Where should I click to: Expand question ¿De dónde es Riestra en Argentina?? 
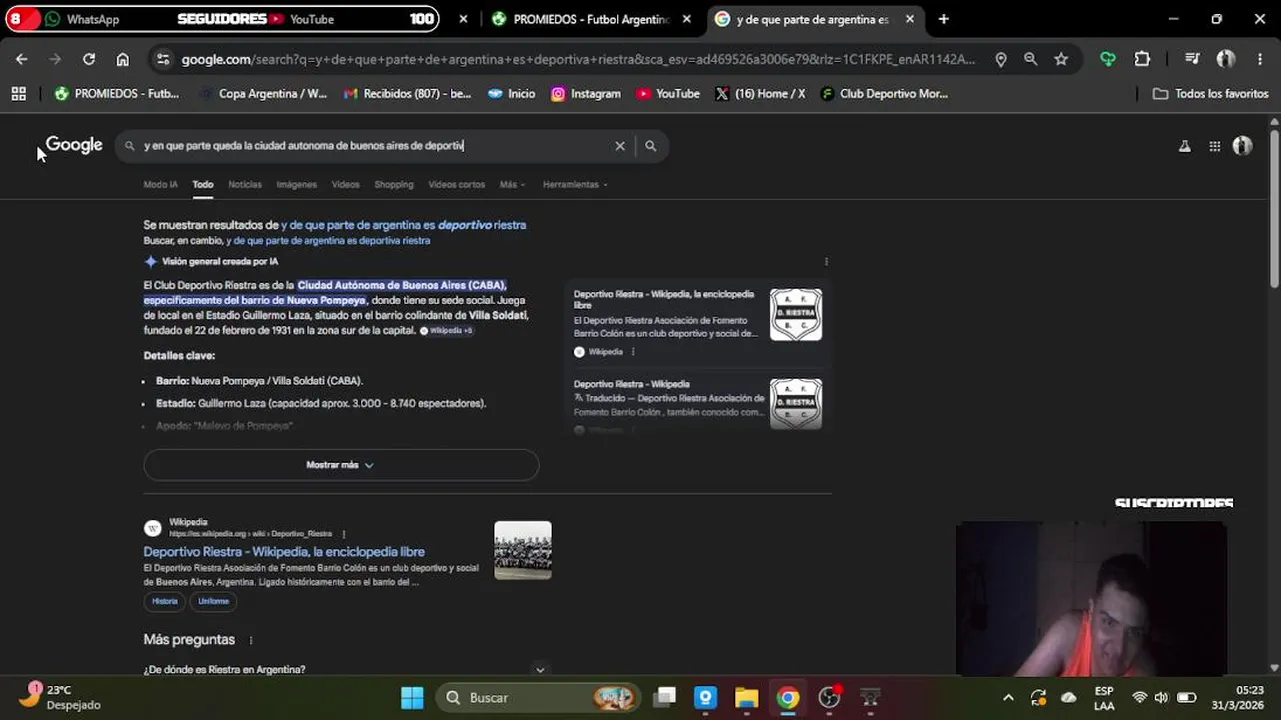pos(345,669)
